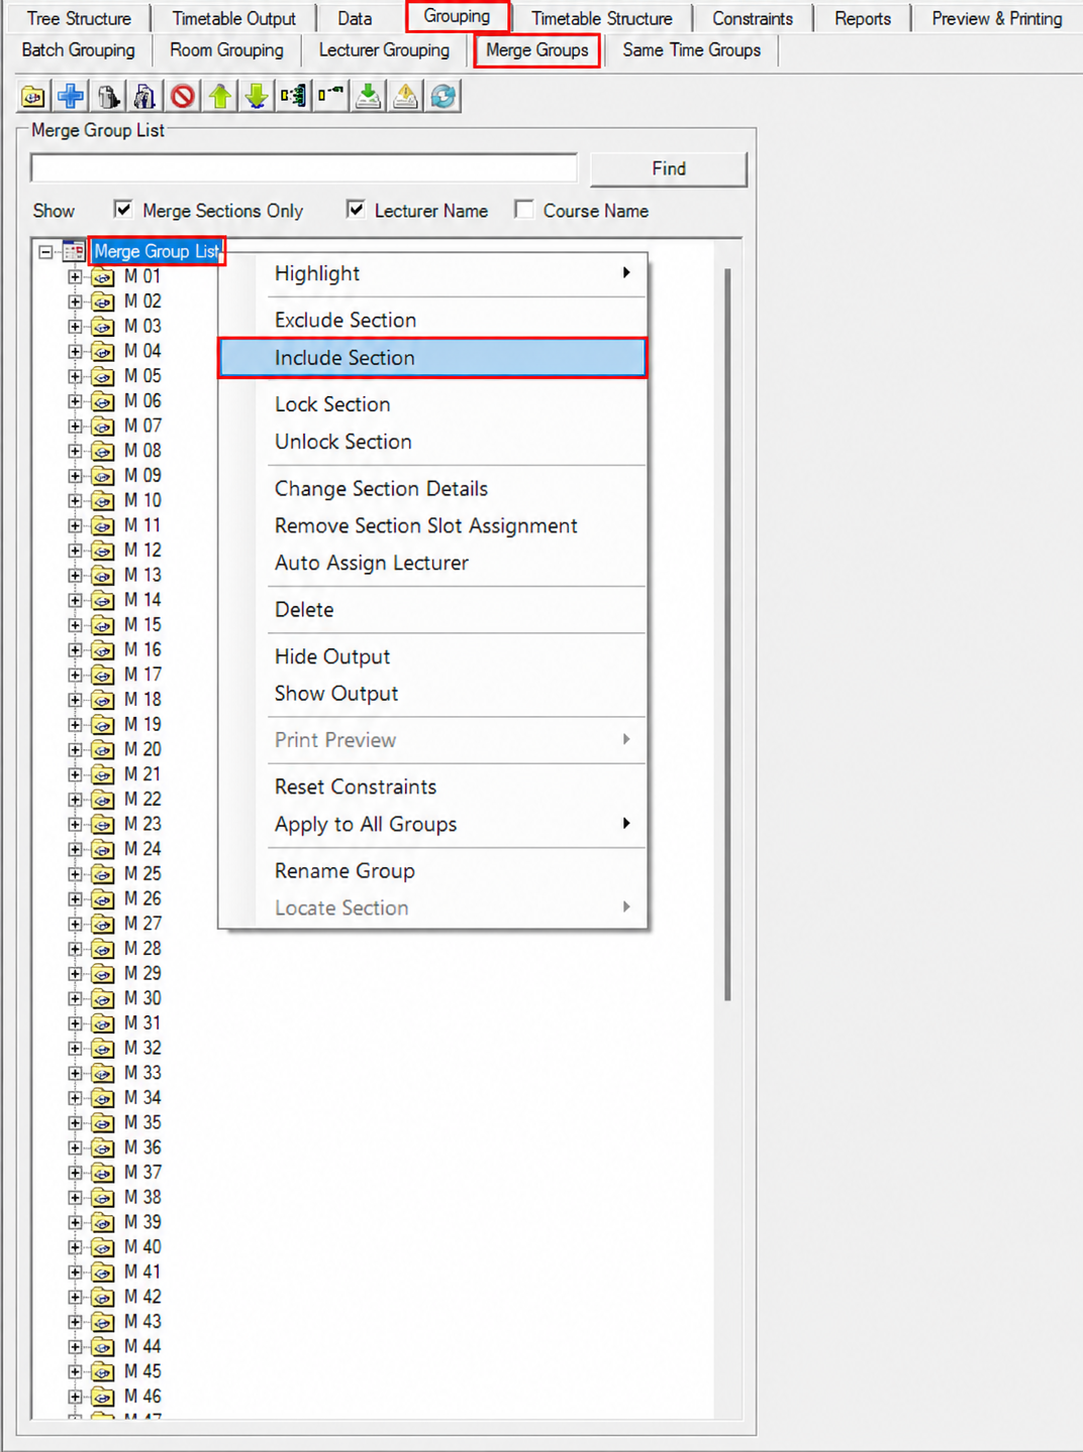This screenshot has width=1083, height=1452.
Task: Click the Merge Group List root icon
Action: [x=74, y=251]
